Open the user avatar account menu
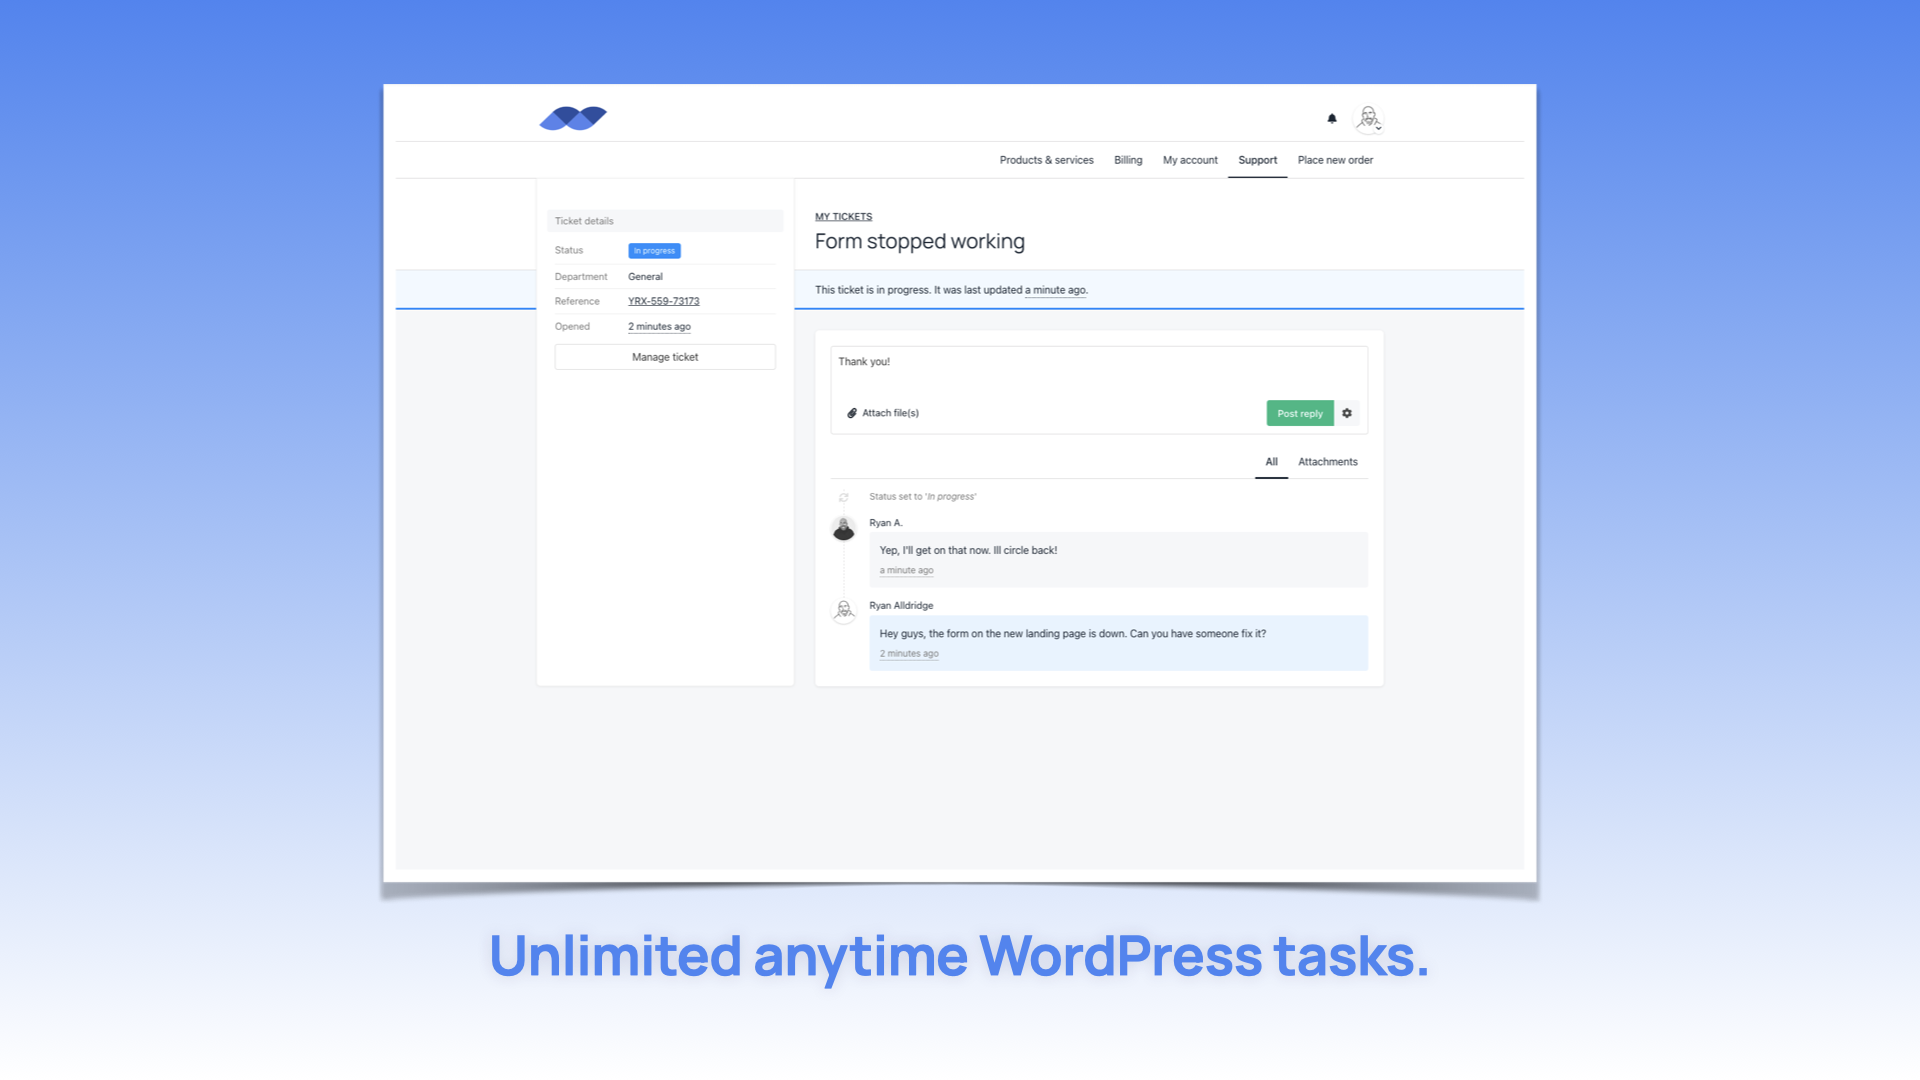Image resolution: width=1920 pixels, height=1080 pixels. coord(1368,118)
